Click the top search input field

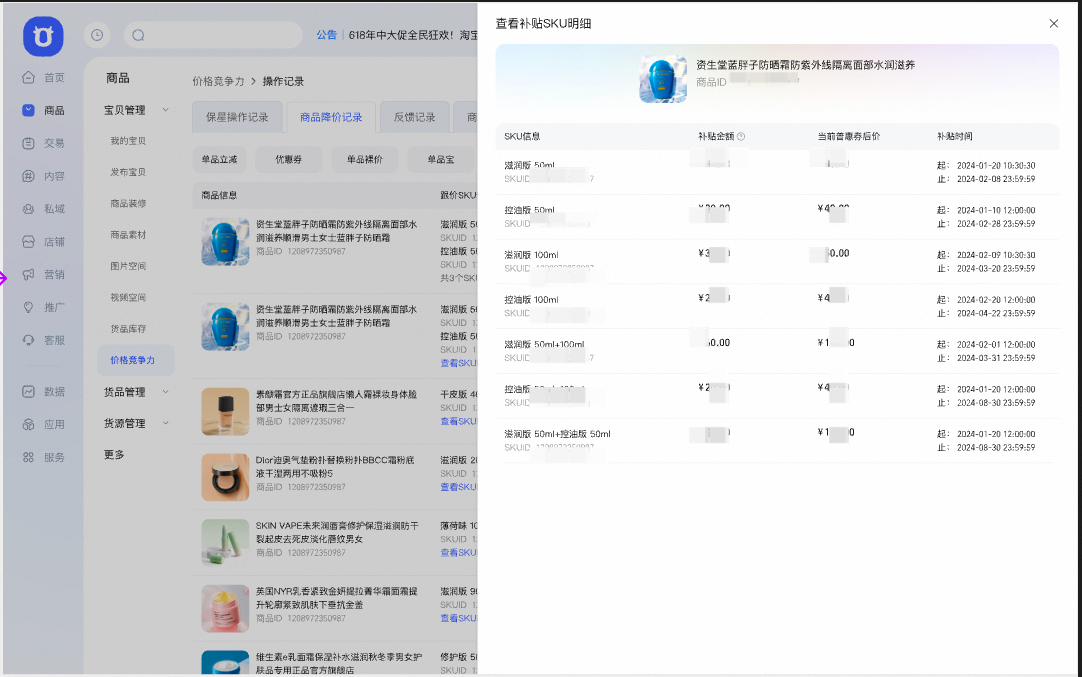[213, 35]
